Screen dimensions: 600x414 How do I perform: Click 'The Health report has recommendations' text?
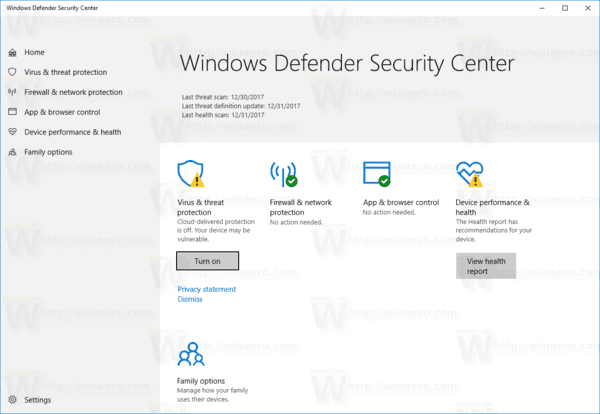pyautogui.click(x=494, y=230)
